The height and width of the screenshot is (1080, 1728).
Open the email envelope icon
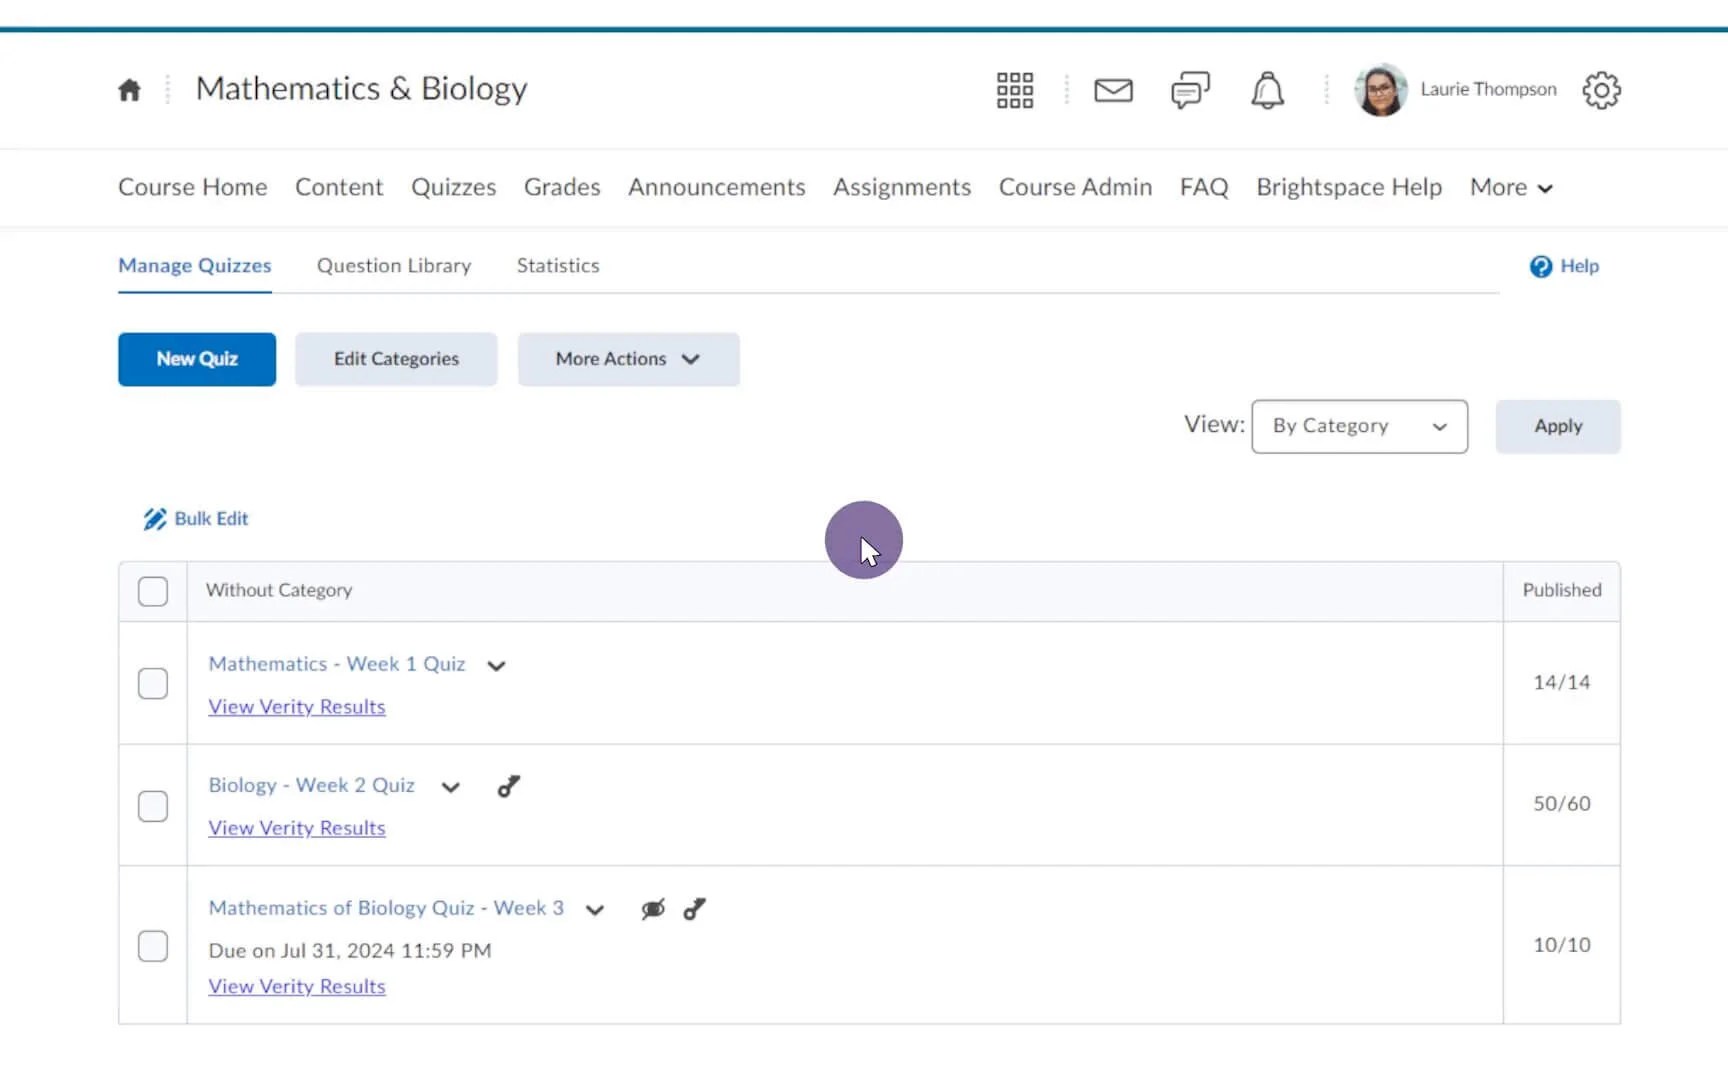1113,89
